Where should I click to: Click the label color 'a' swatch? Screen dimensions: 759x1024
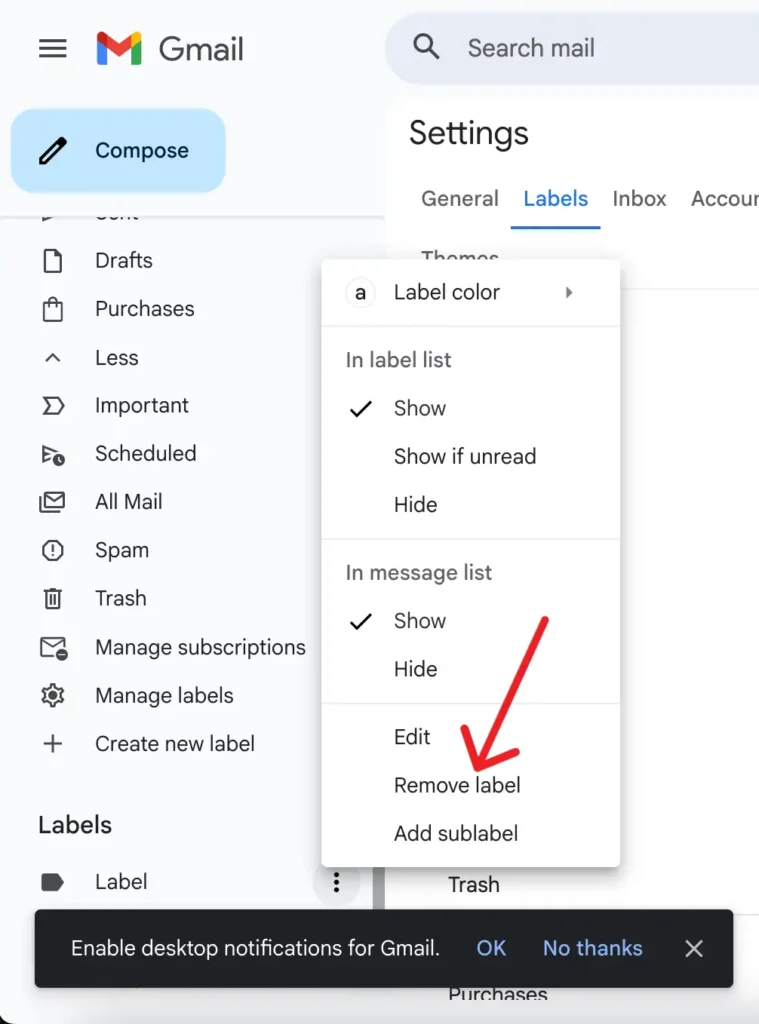360,293
